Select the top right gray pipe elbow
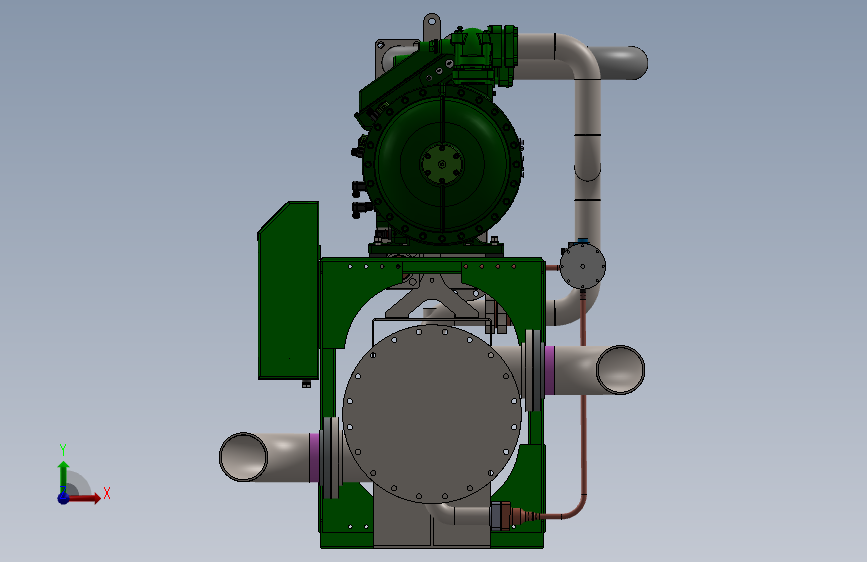 tap(581, 55)
